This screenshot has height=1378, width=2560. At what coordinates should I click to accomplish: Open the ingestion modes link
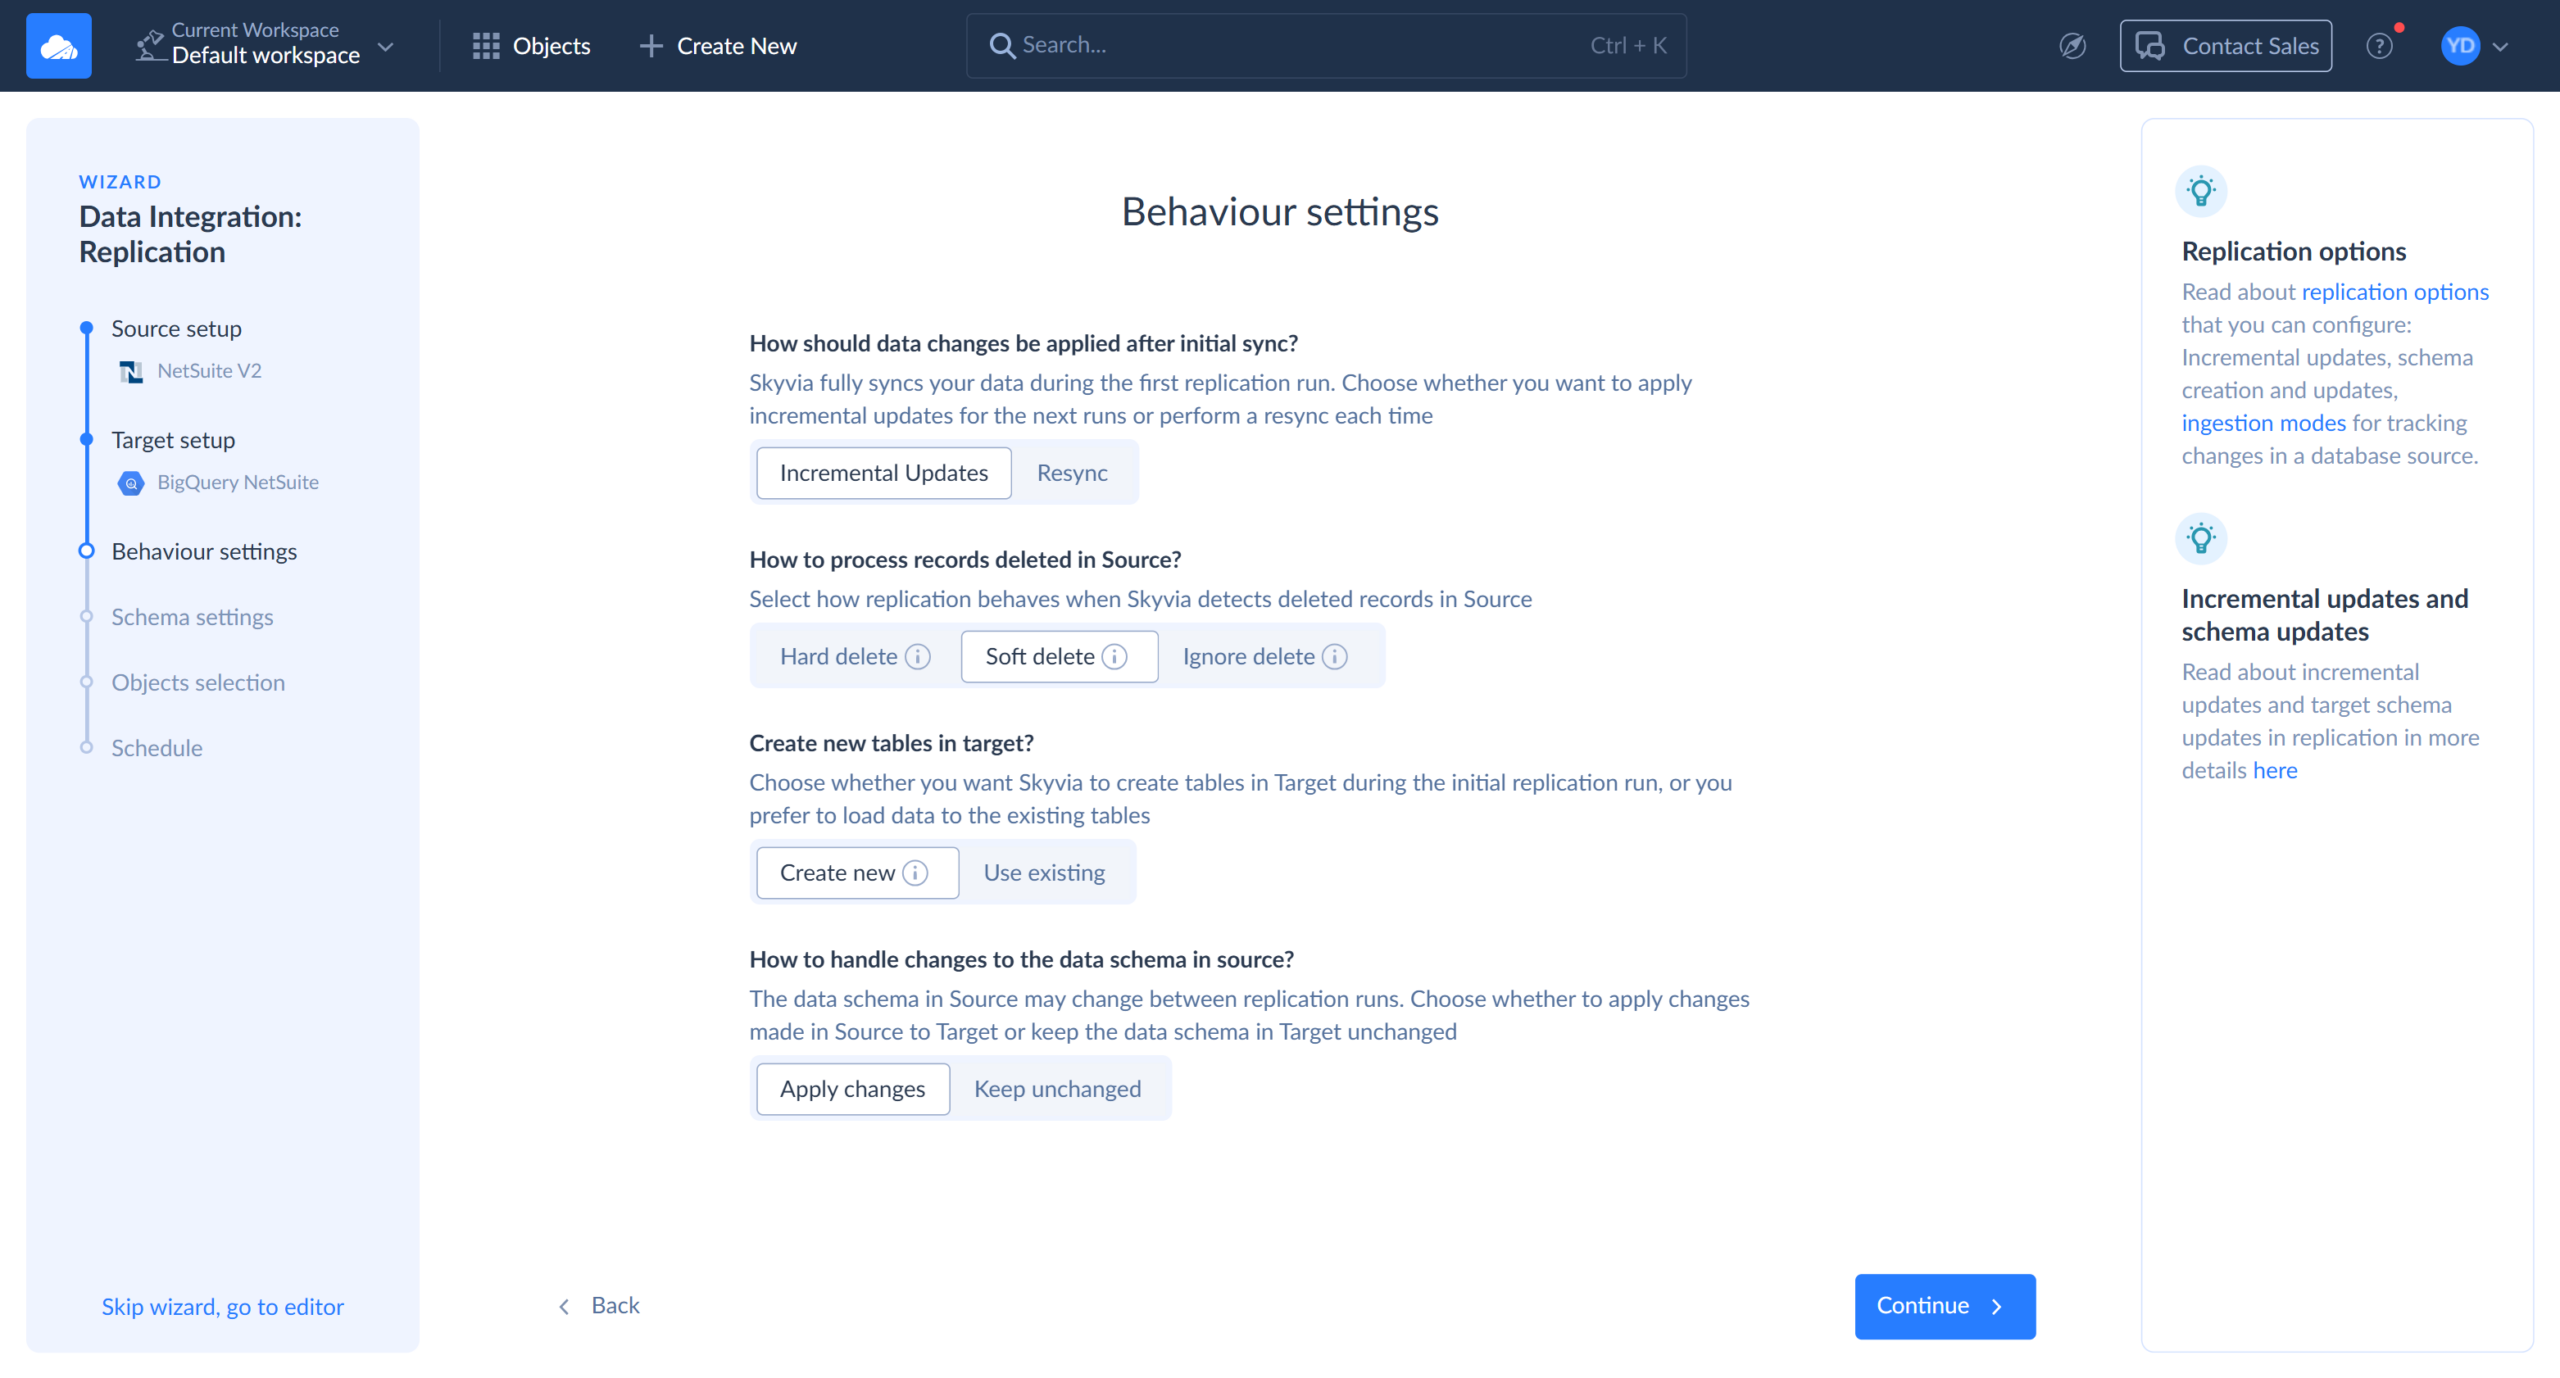coord(2263,423)
